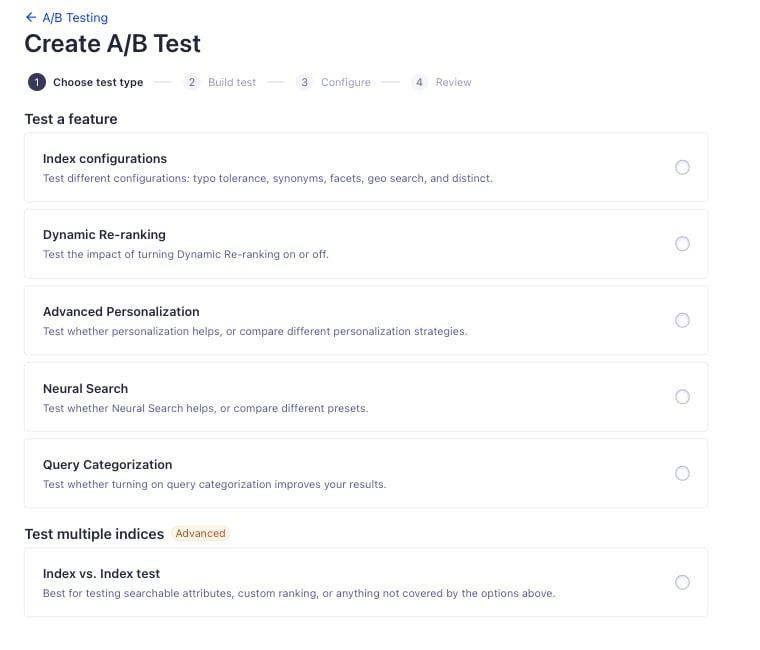Click the Index configurations title
Screen dimensions: 760x650
105,159
